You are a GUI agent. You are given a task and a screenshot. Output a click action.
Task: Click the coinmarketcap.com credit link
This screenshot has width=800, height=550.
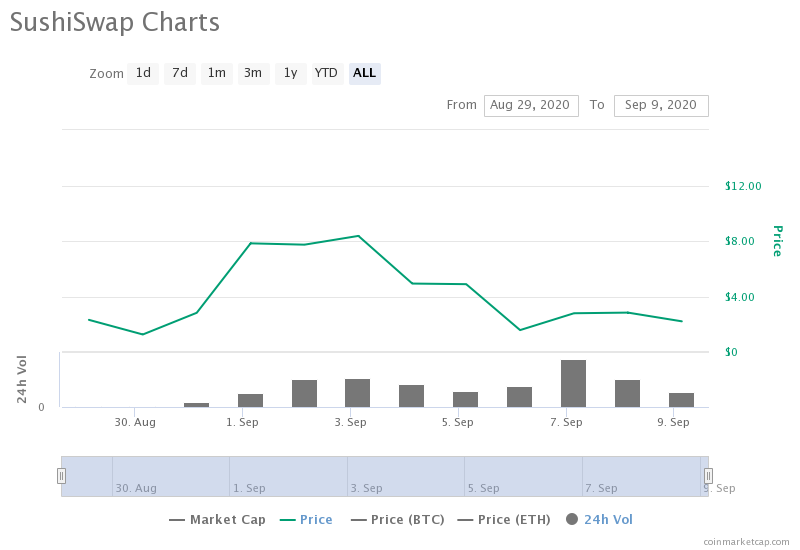(746, 542)
